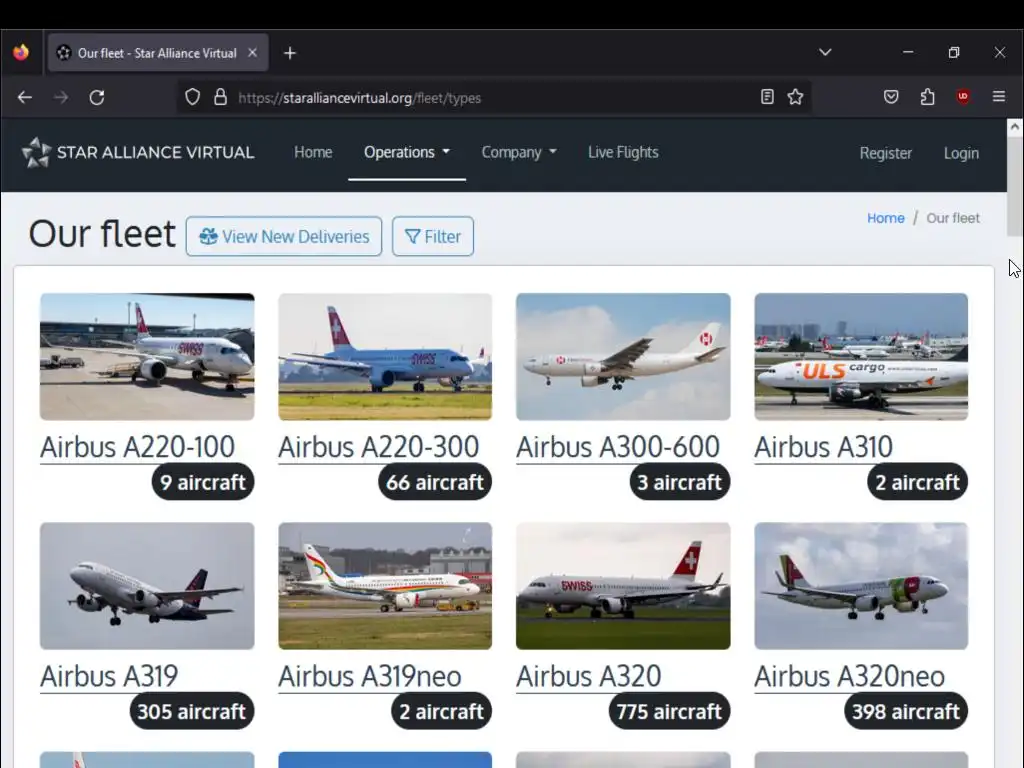Open tracking protection shield icon
Viewport: 1024px width, 768px height.
coord(192,97)
